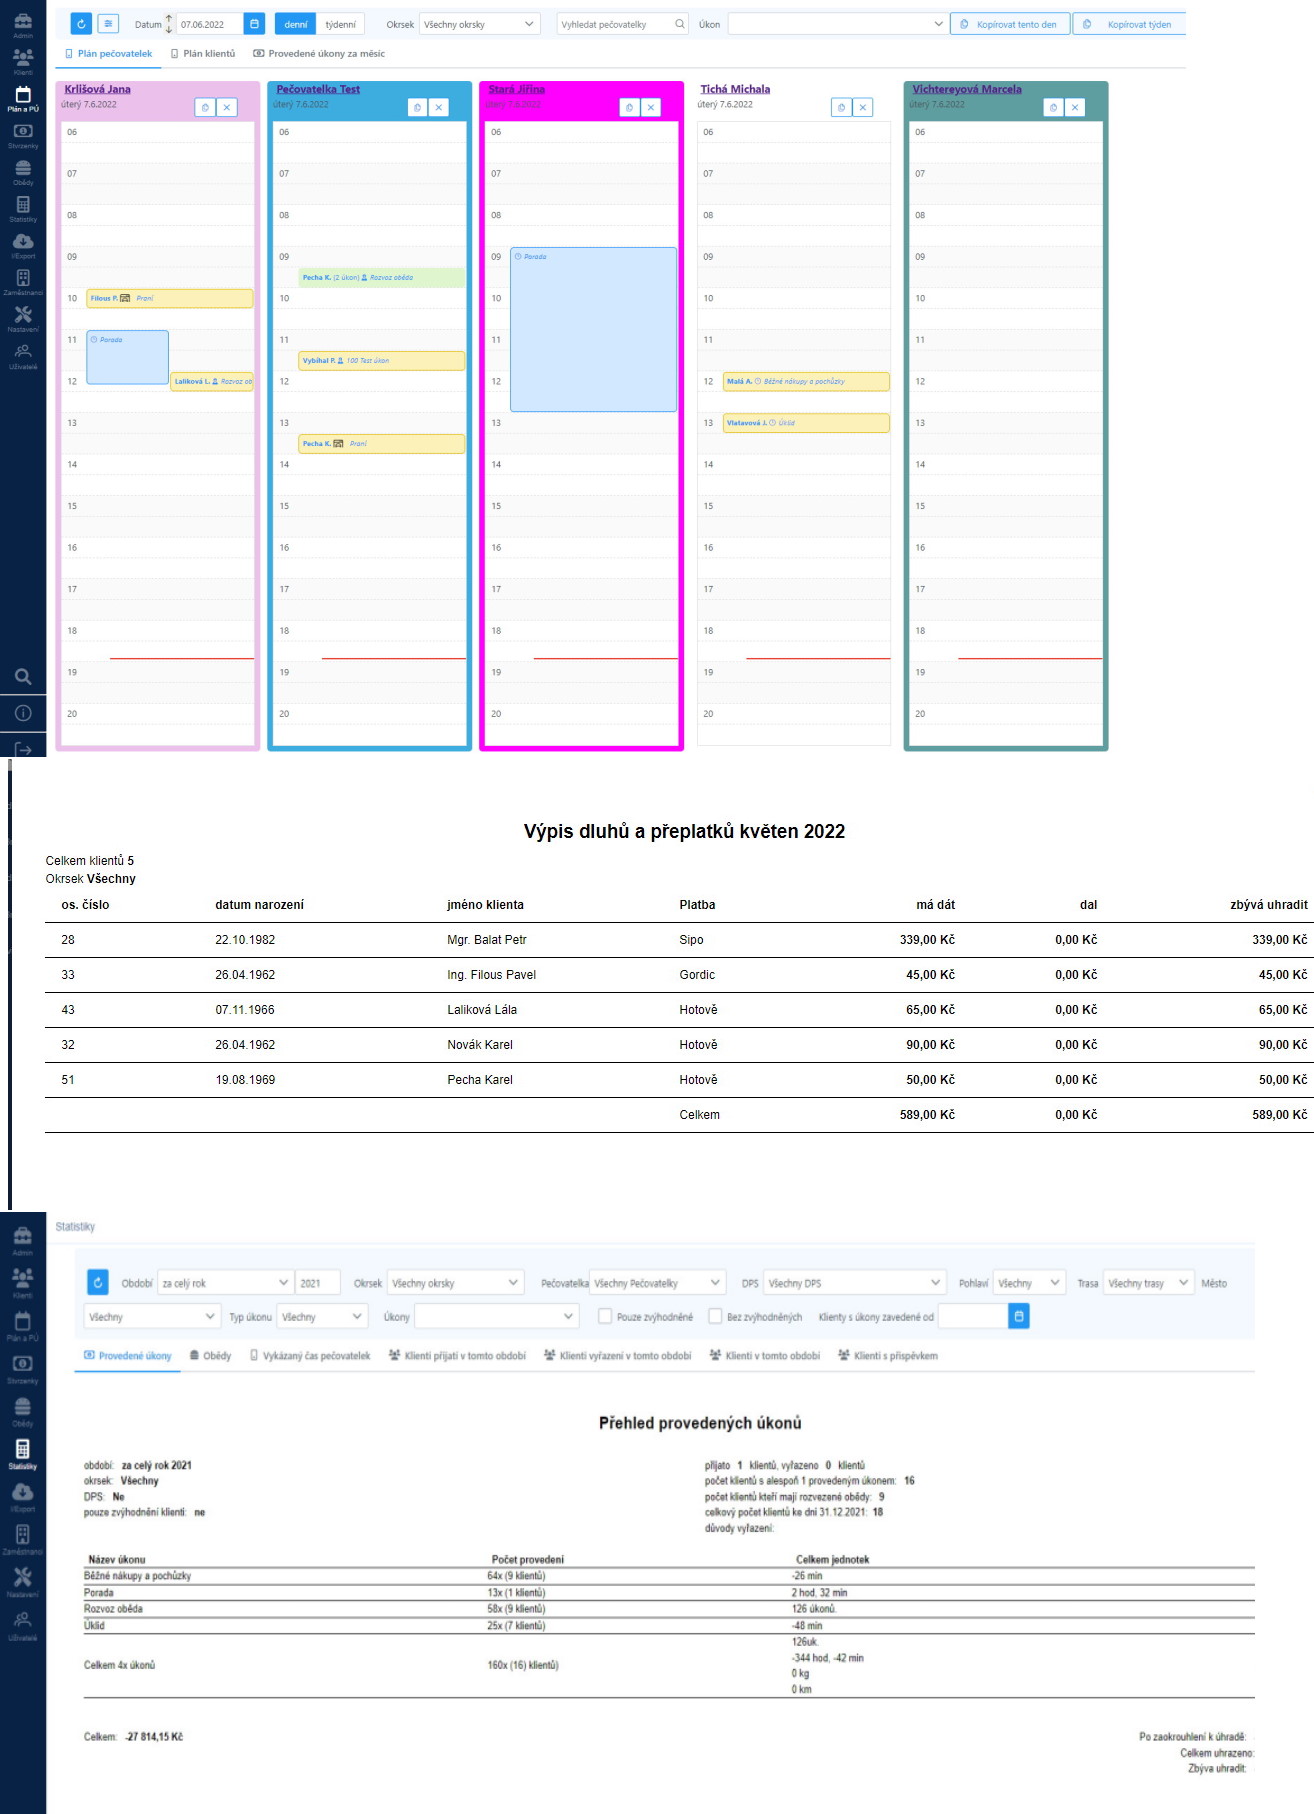This screenshot has width=1314, height=1814.
Task: Copy Krlišová Jana's day with her copy icon
Action: click(x=205, y=107)
